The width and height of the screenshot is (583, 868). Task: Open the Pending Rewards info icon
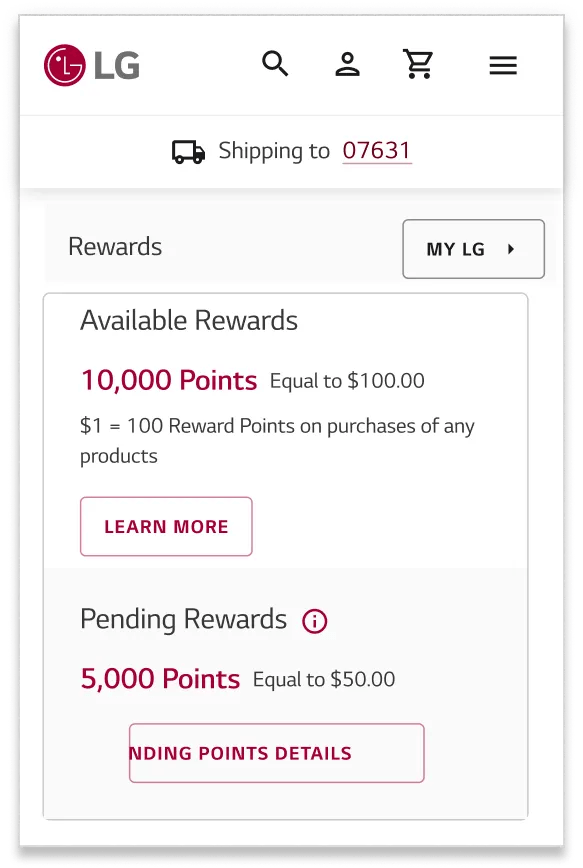tap(314, 621)
